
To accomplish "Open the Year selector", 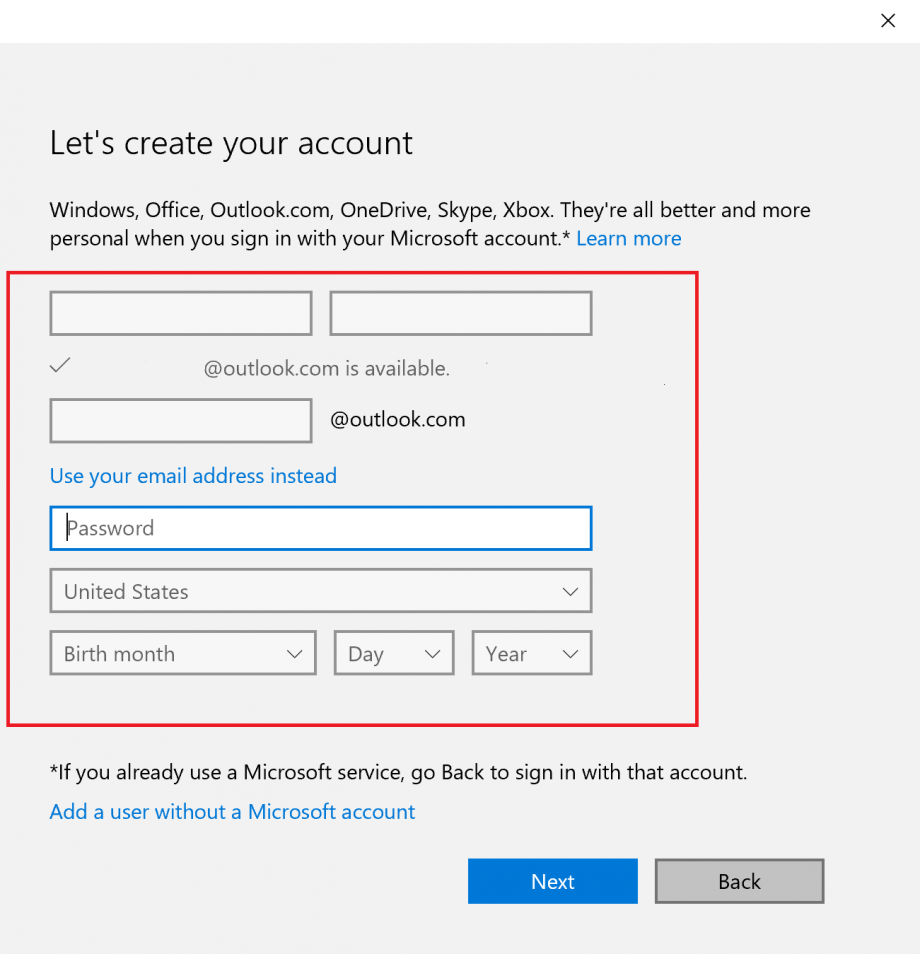I will [531, 653].
